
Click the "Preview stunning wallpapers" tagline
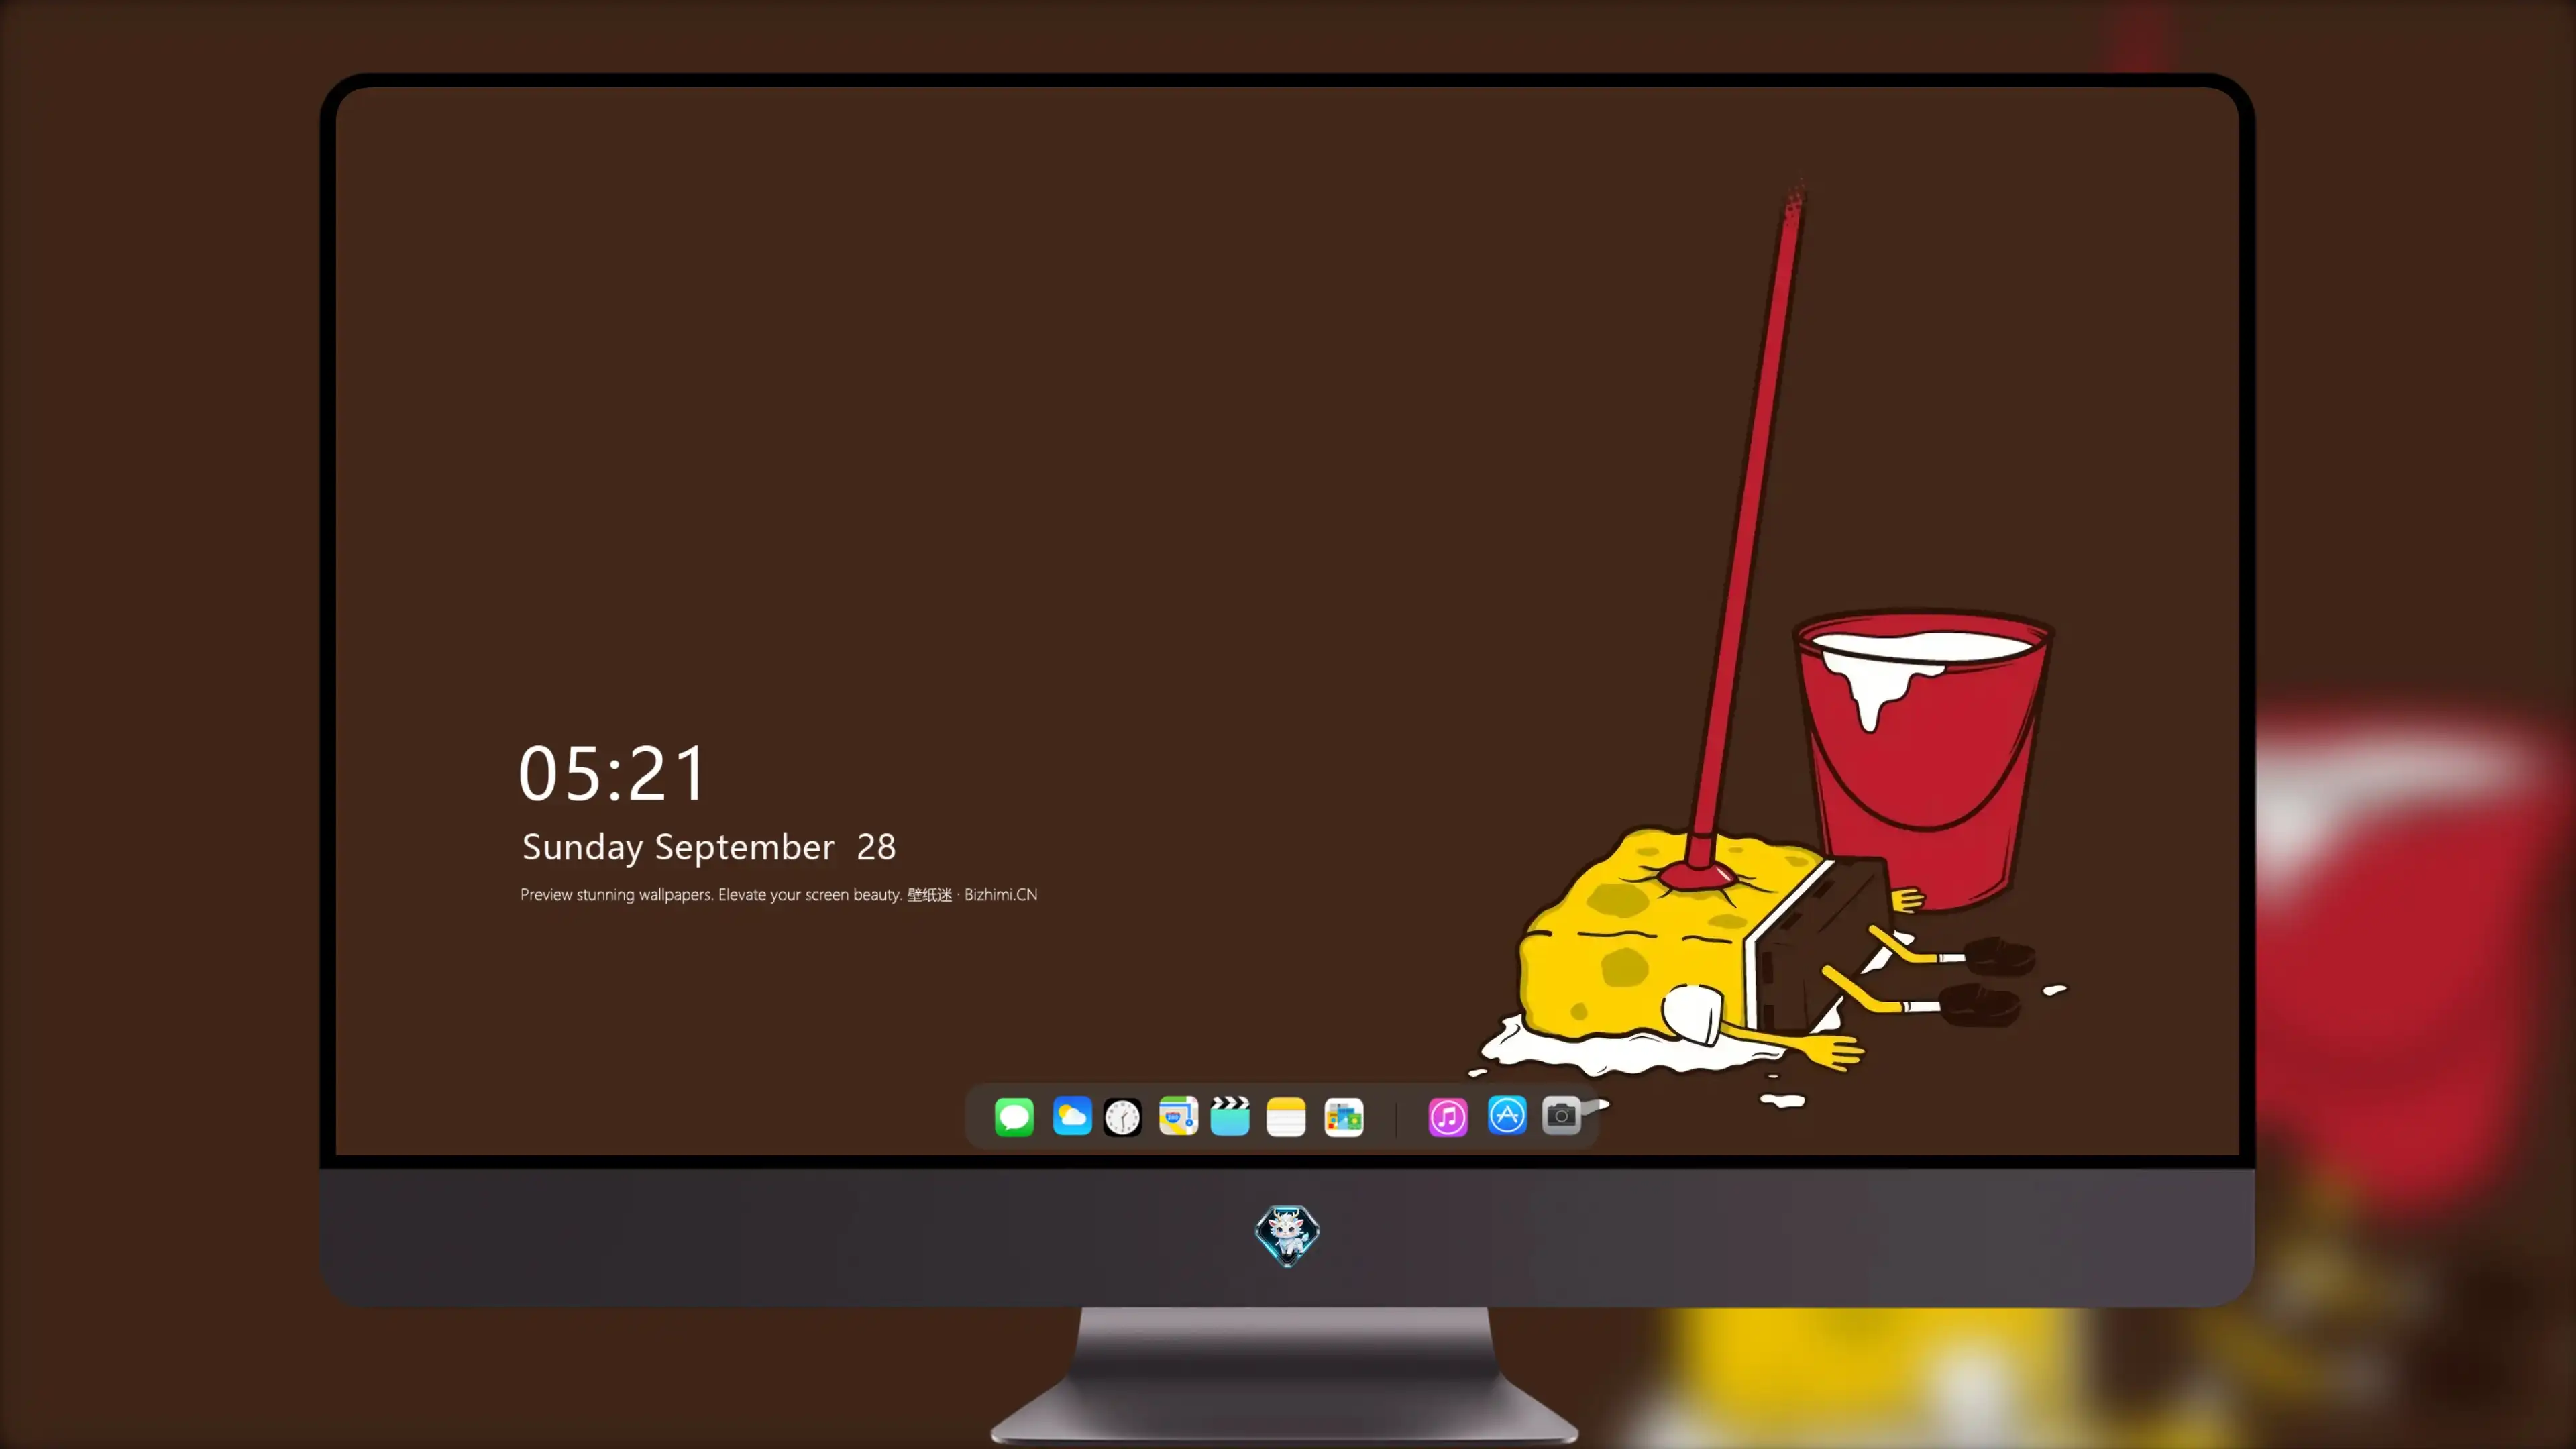(779, 895)
